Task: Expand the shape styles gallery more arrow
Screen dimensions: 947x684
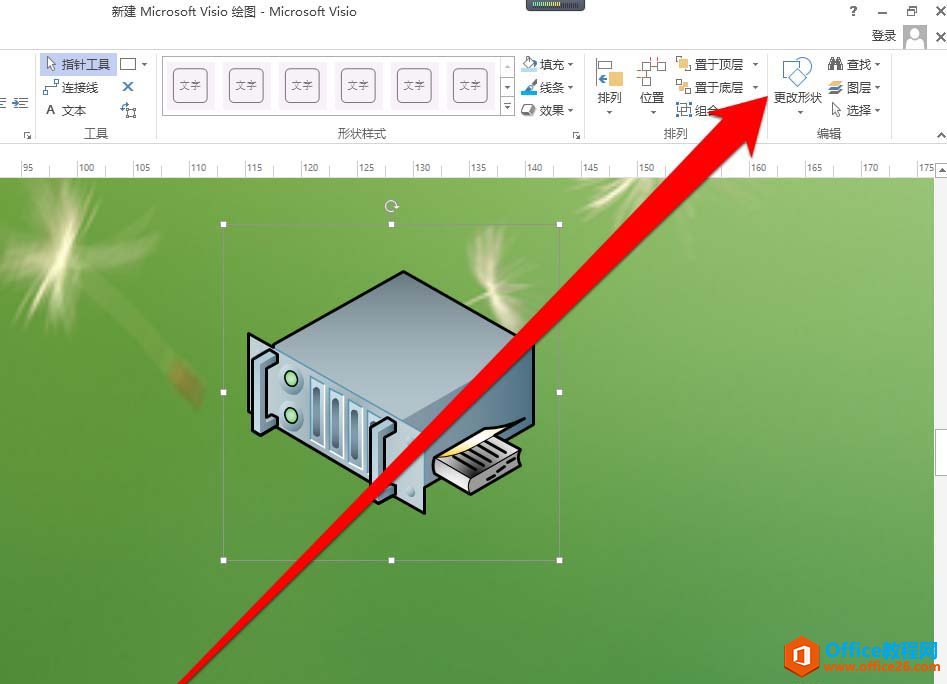Action: point(507,107)
